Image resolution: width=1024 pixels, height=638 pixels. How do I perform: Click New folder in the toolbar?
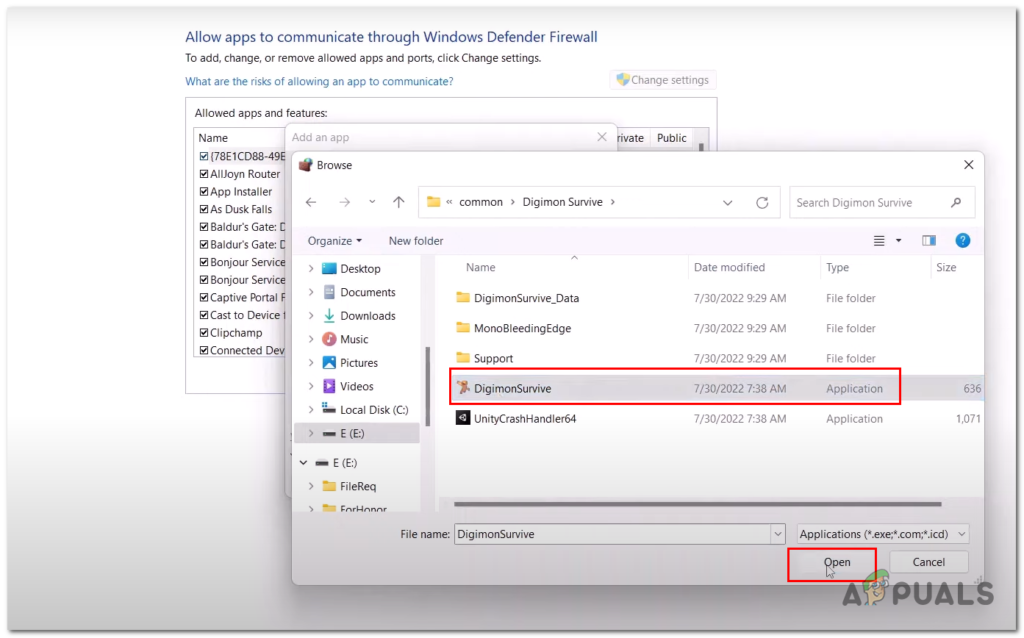pos(416,241)
